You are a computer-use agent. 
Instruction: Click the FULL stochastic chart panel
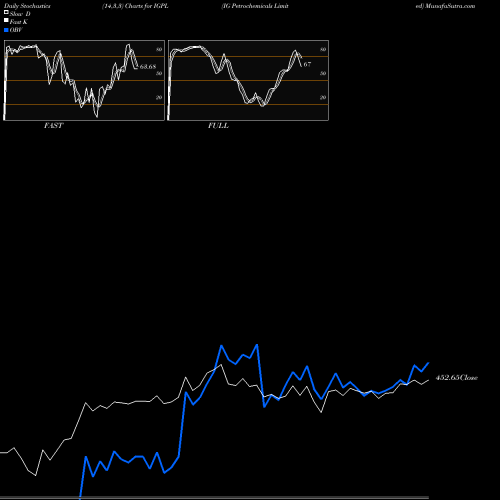click(x=248, y=80)
